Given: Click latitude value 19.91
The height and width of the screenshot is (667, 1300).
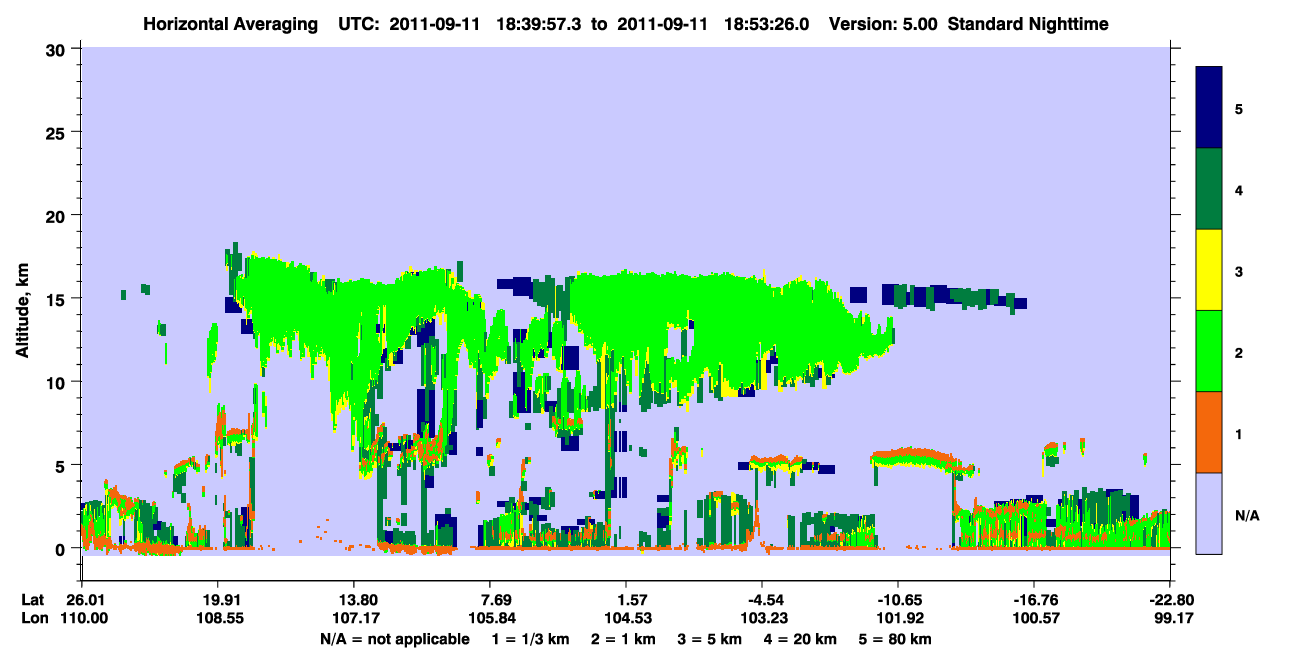Looking at the screenshot, I should [x=217, y=600].
